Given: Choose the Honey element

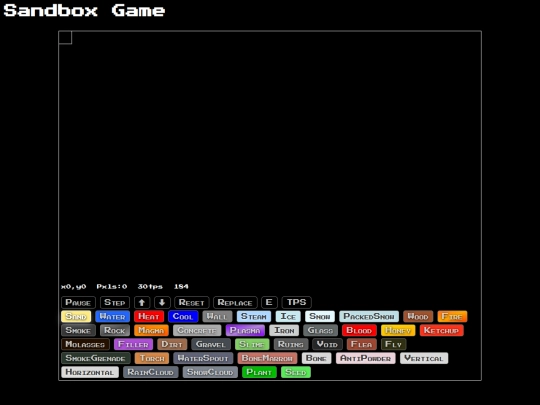Looking at the screenshot, I should pyautogui.click(x=398, y=330).
